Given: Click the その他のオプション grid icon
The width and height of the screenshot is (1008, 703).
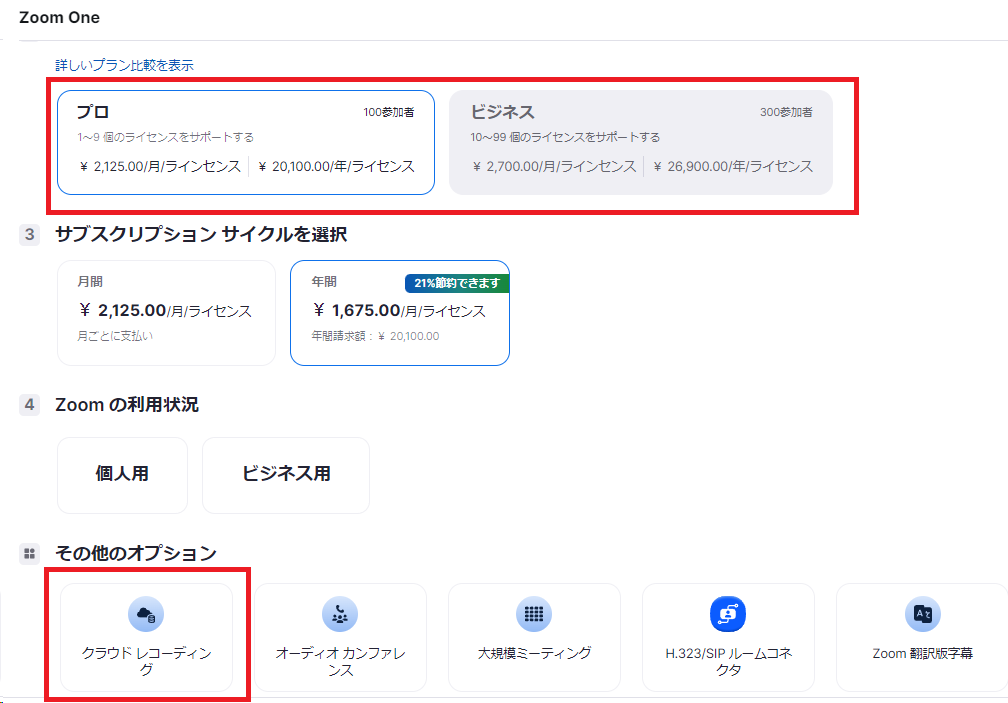Looking at the screenshot, I should click(x=30, y=553).
